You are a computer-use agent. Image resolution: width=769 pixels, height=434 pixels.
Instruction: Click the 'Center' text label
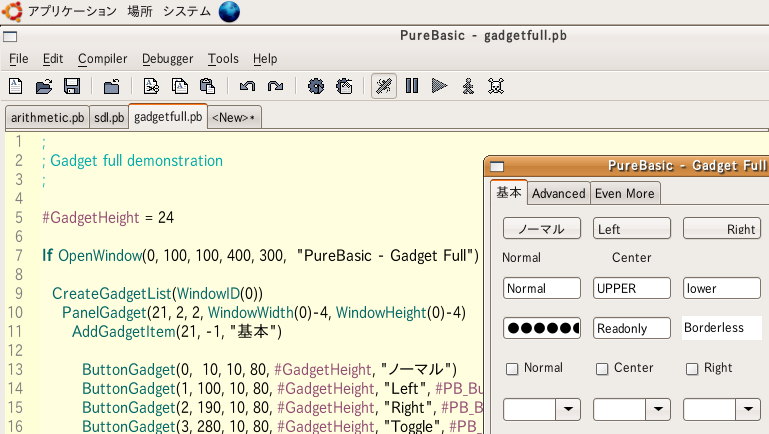click(x=632, y=258)
